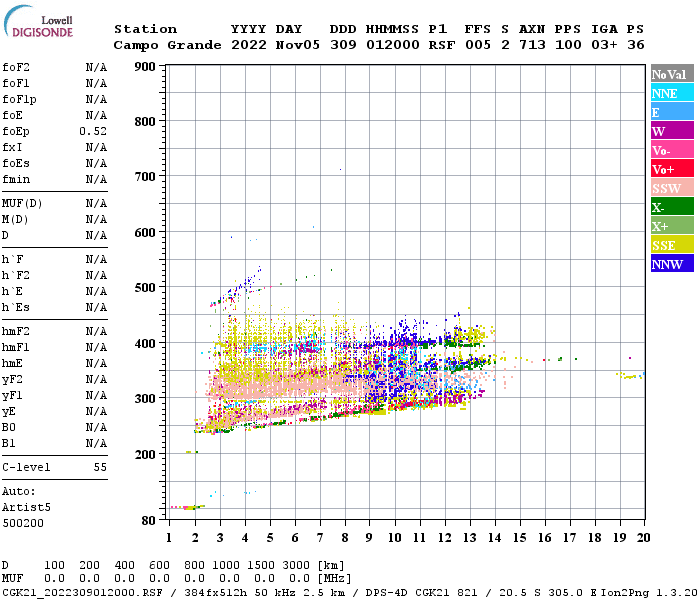Image resolution: width=700 pixels, height=600 pixels.
Task: Click the Campo Grande station name
Action: click(167, 46)
